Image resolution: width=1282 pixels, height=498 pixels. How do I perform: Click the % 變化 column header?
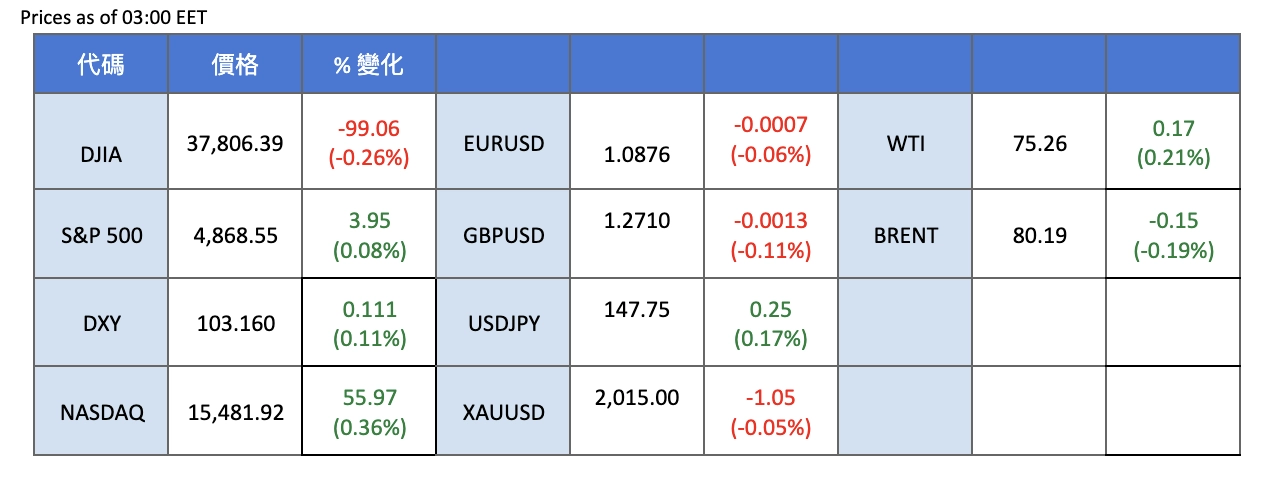click(x=368, y=66)
